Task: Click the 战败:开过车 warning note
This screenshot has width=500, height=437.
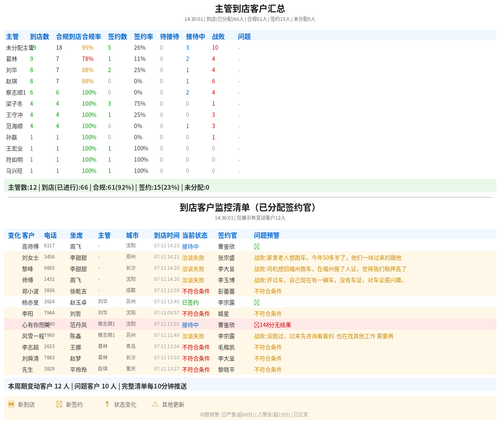Action: coord(329,280)
